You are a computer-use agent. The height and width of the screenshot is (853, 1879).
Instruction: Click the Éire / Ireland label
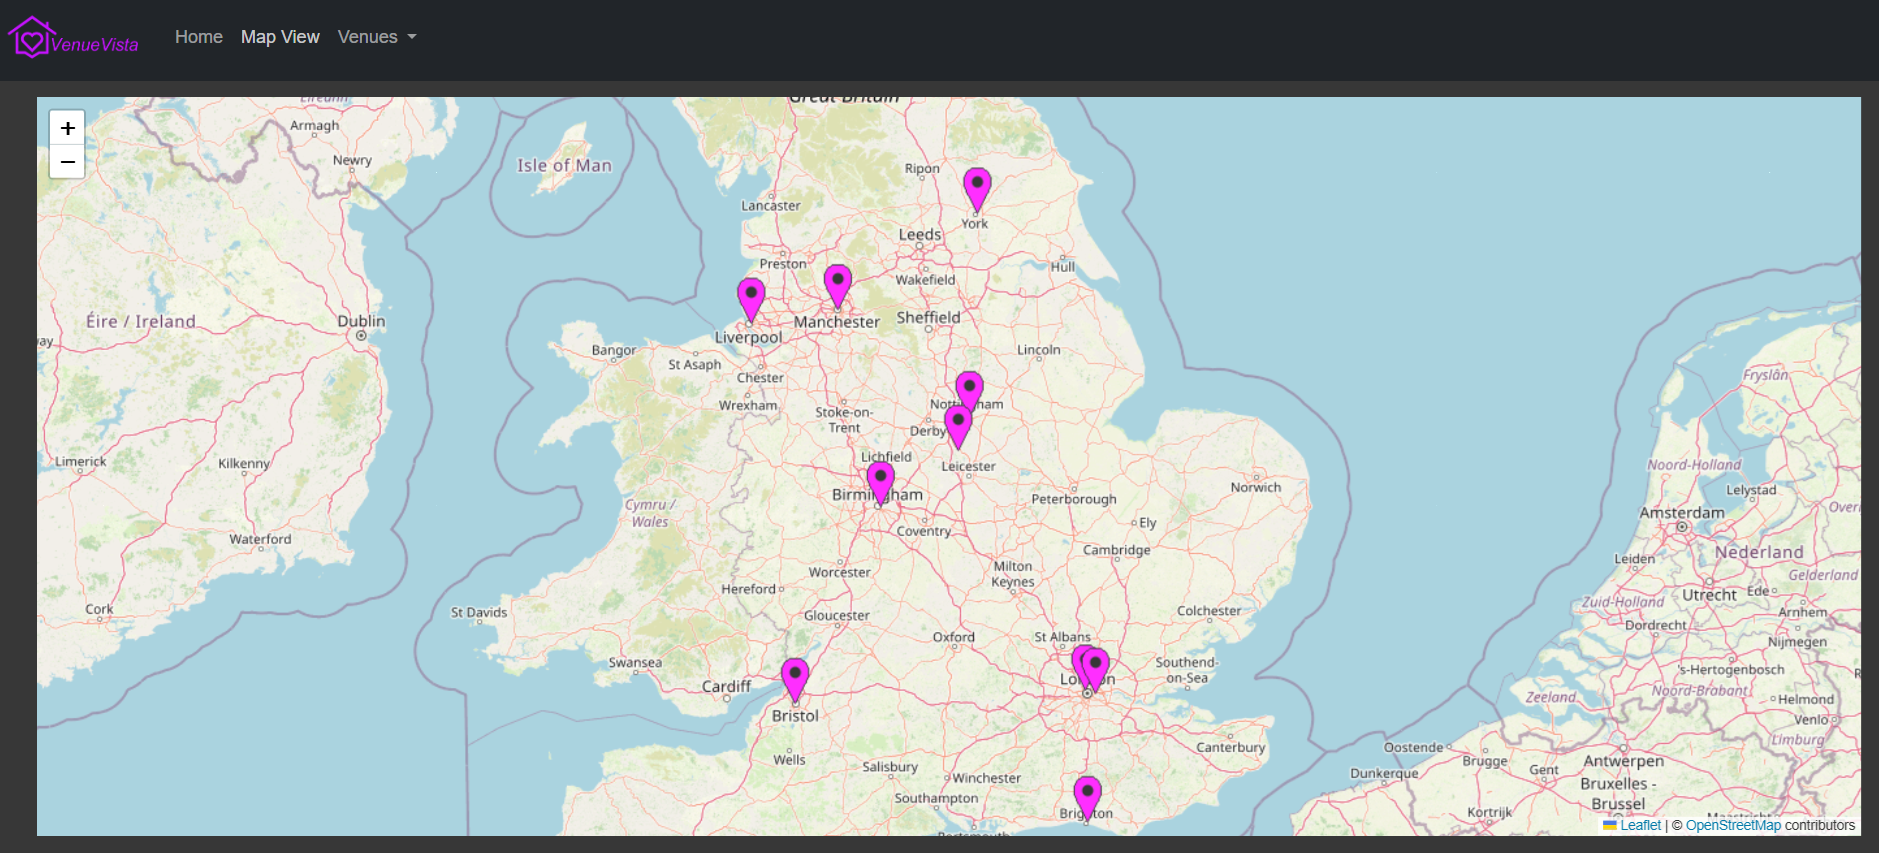[141, 321]
